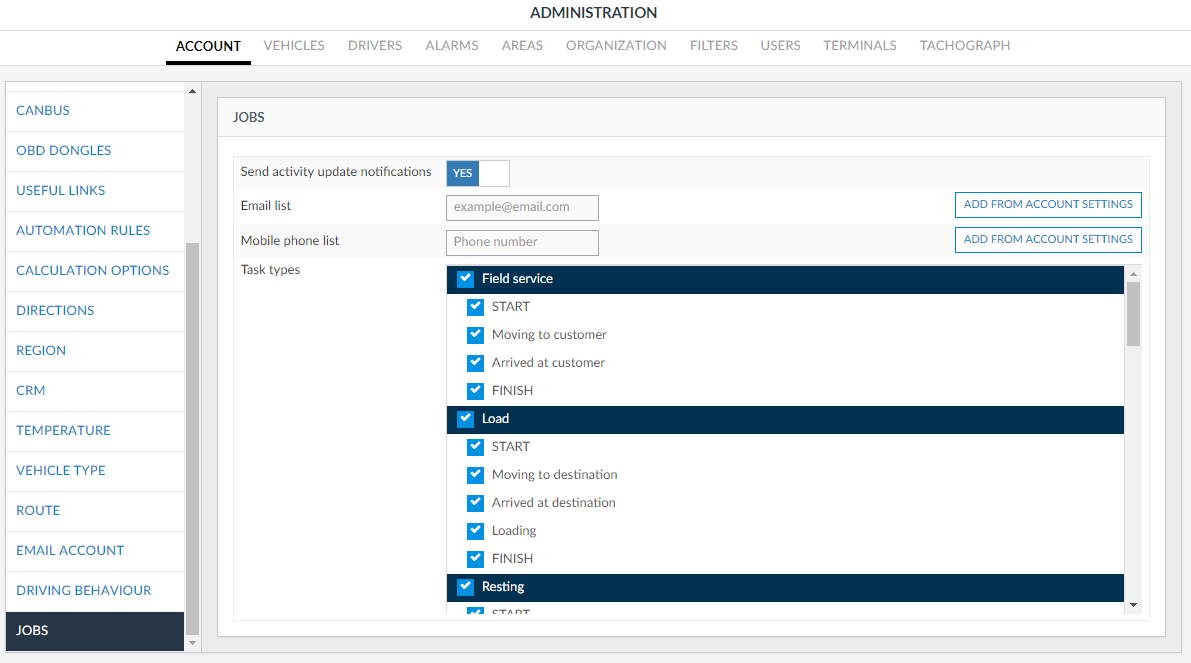The height and width of the screenshot is (663, 1191).
Task: Uncheck the Resting group checkbox
Action: pos(465,587)
